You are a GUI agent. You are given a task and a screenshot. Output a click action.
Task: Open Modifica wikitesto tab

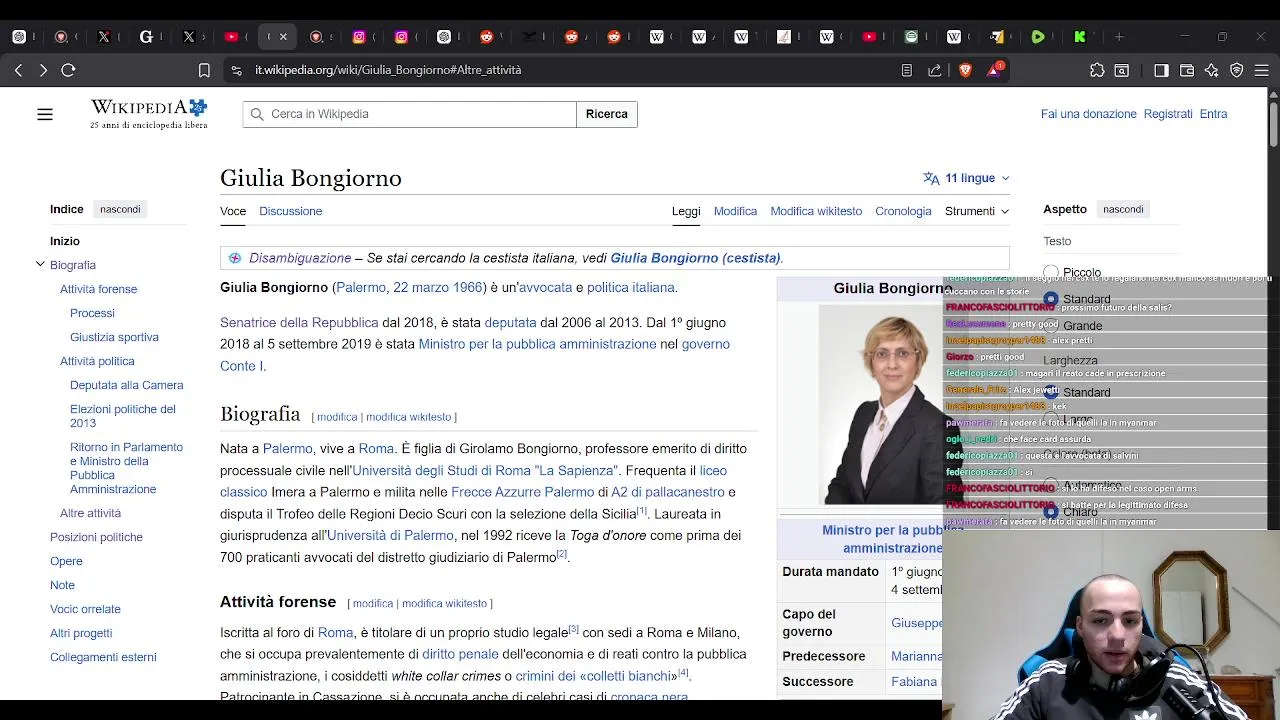coord(816,211)
